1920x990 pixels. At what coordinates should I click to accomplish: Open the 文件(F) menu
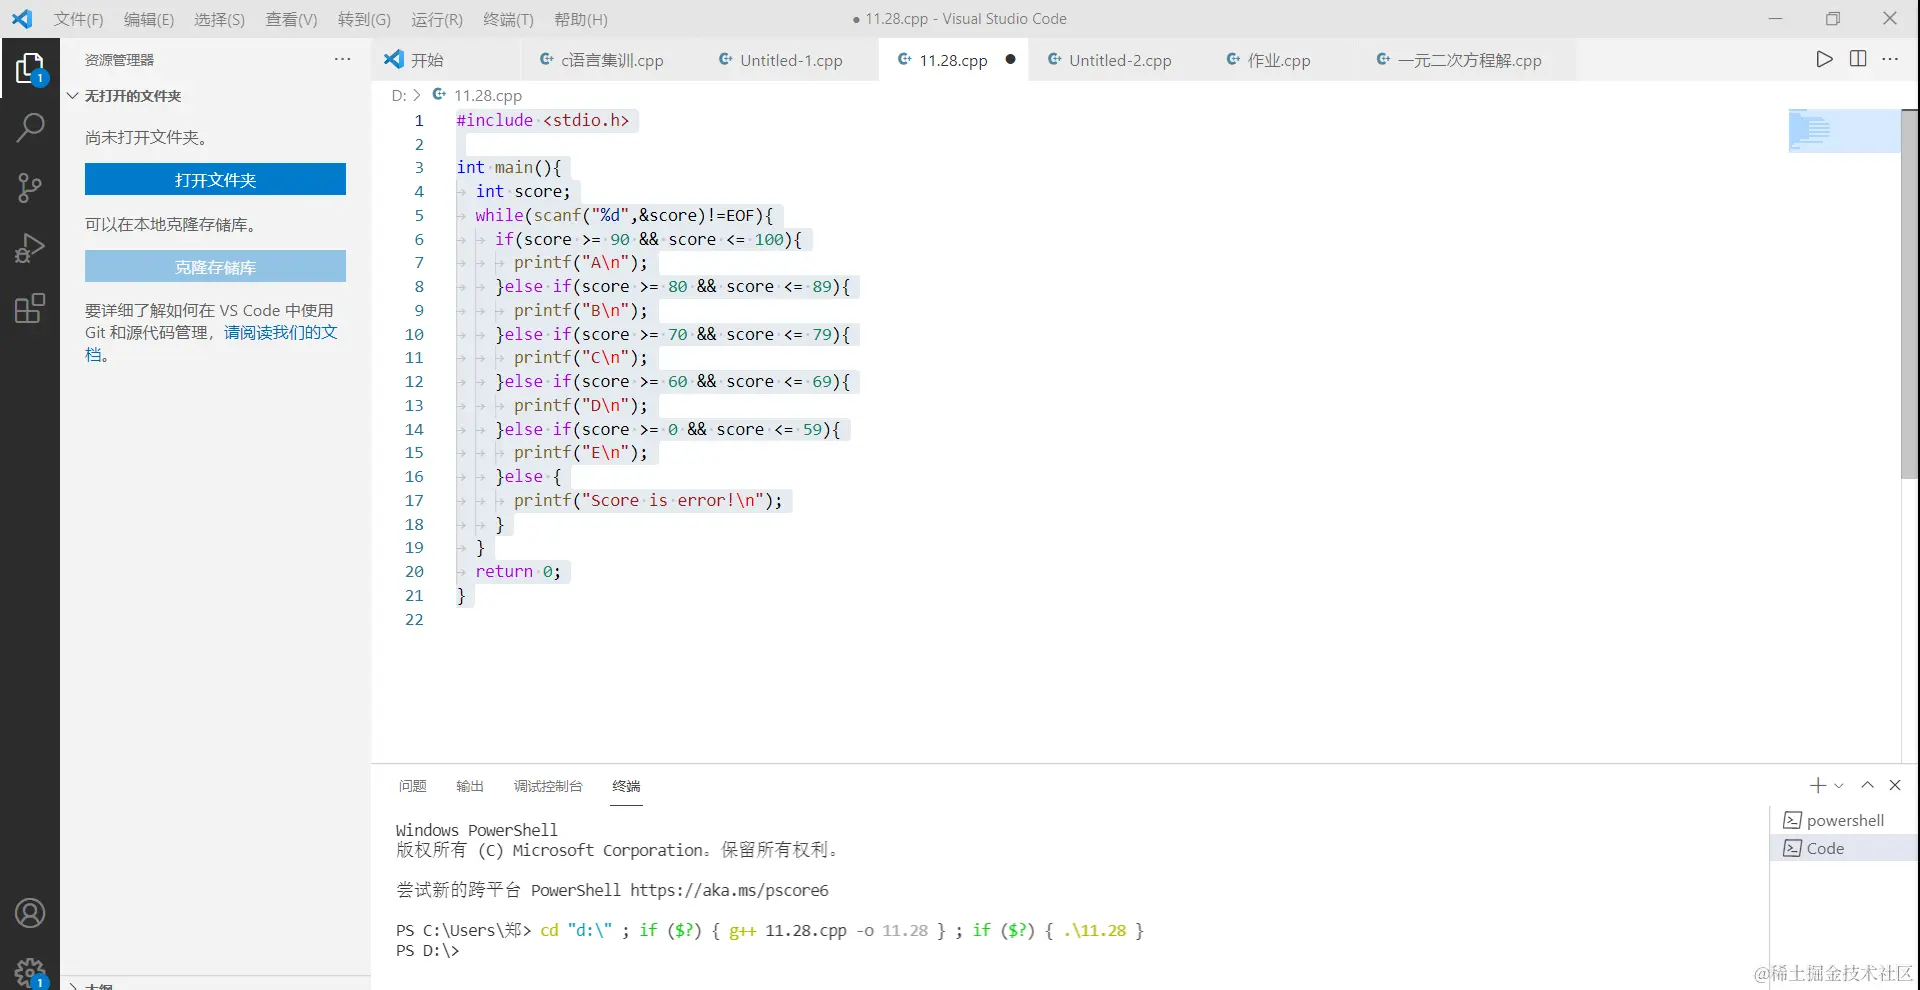(79, 19)
